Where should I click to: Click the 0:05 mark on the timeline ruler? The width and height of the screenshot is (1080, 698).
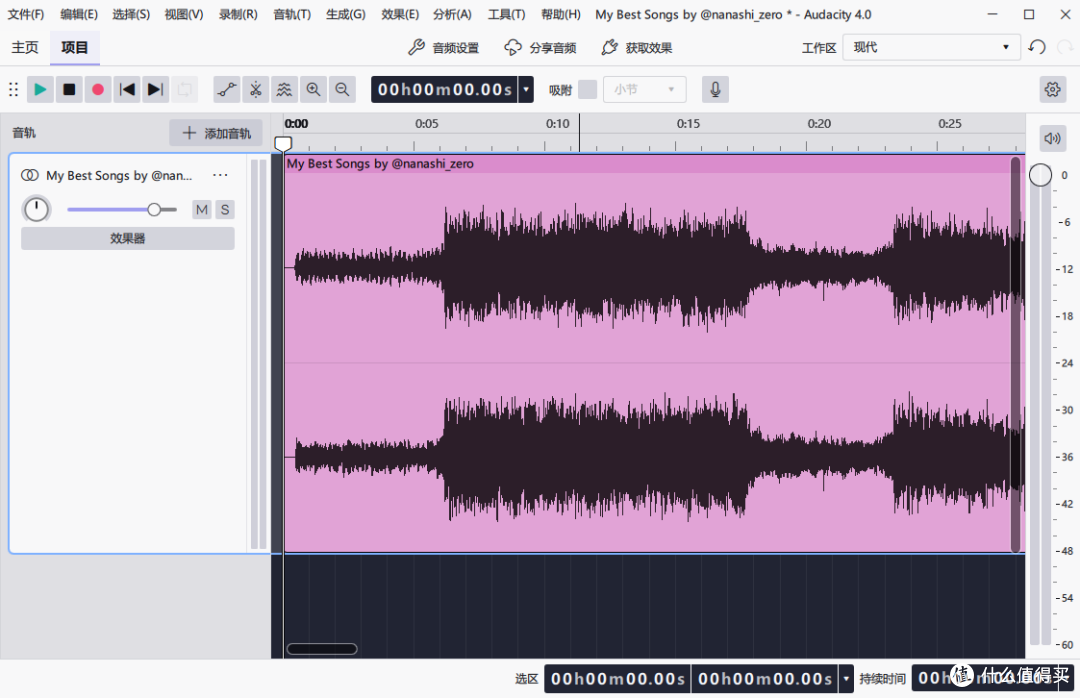[426, 124]
